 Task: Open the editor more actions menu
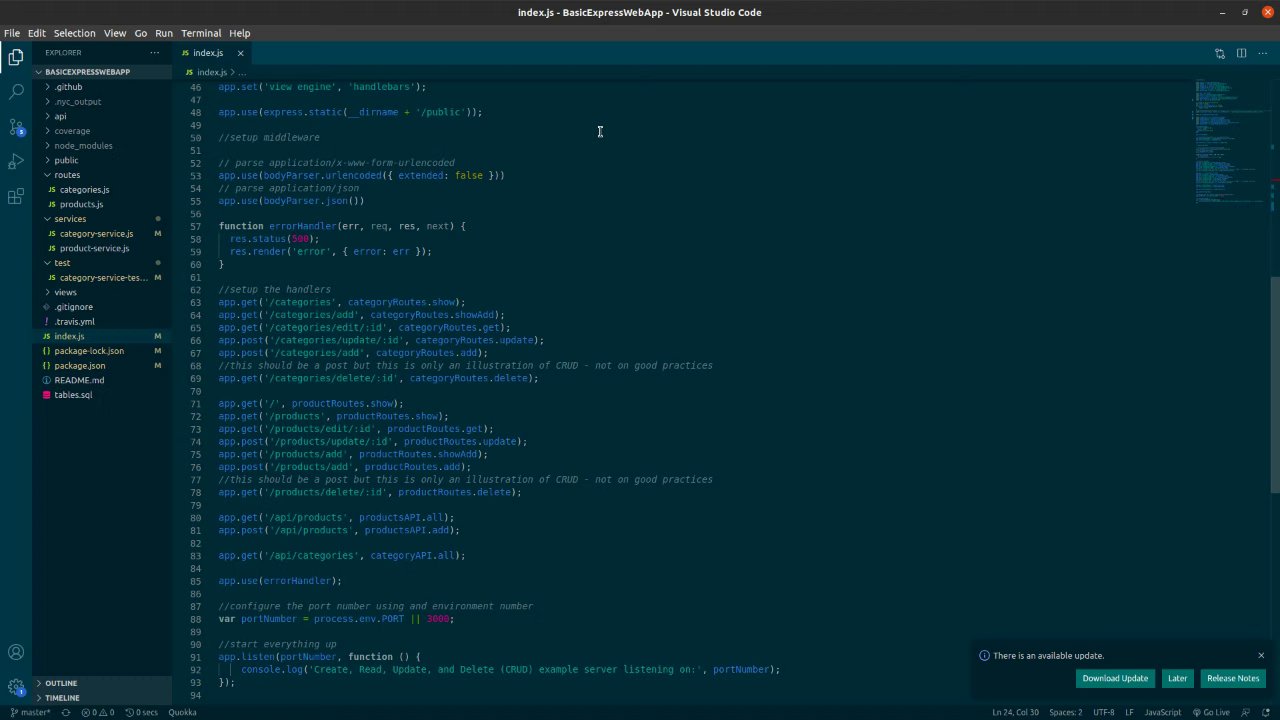[x=1262, y=53]
